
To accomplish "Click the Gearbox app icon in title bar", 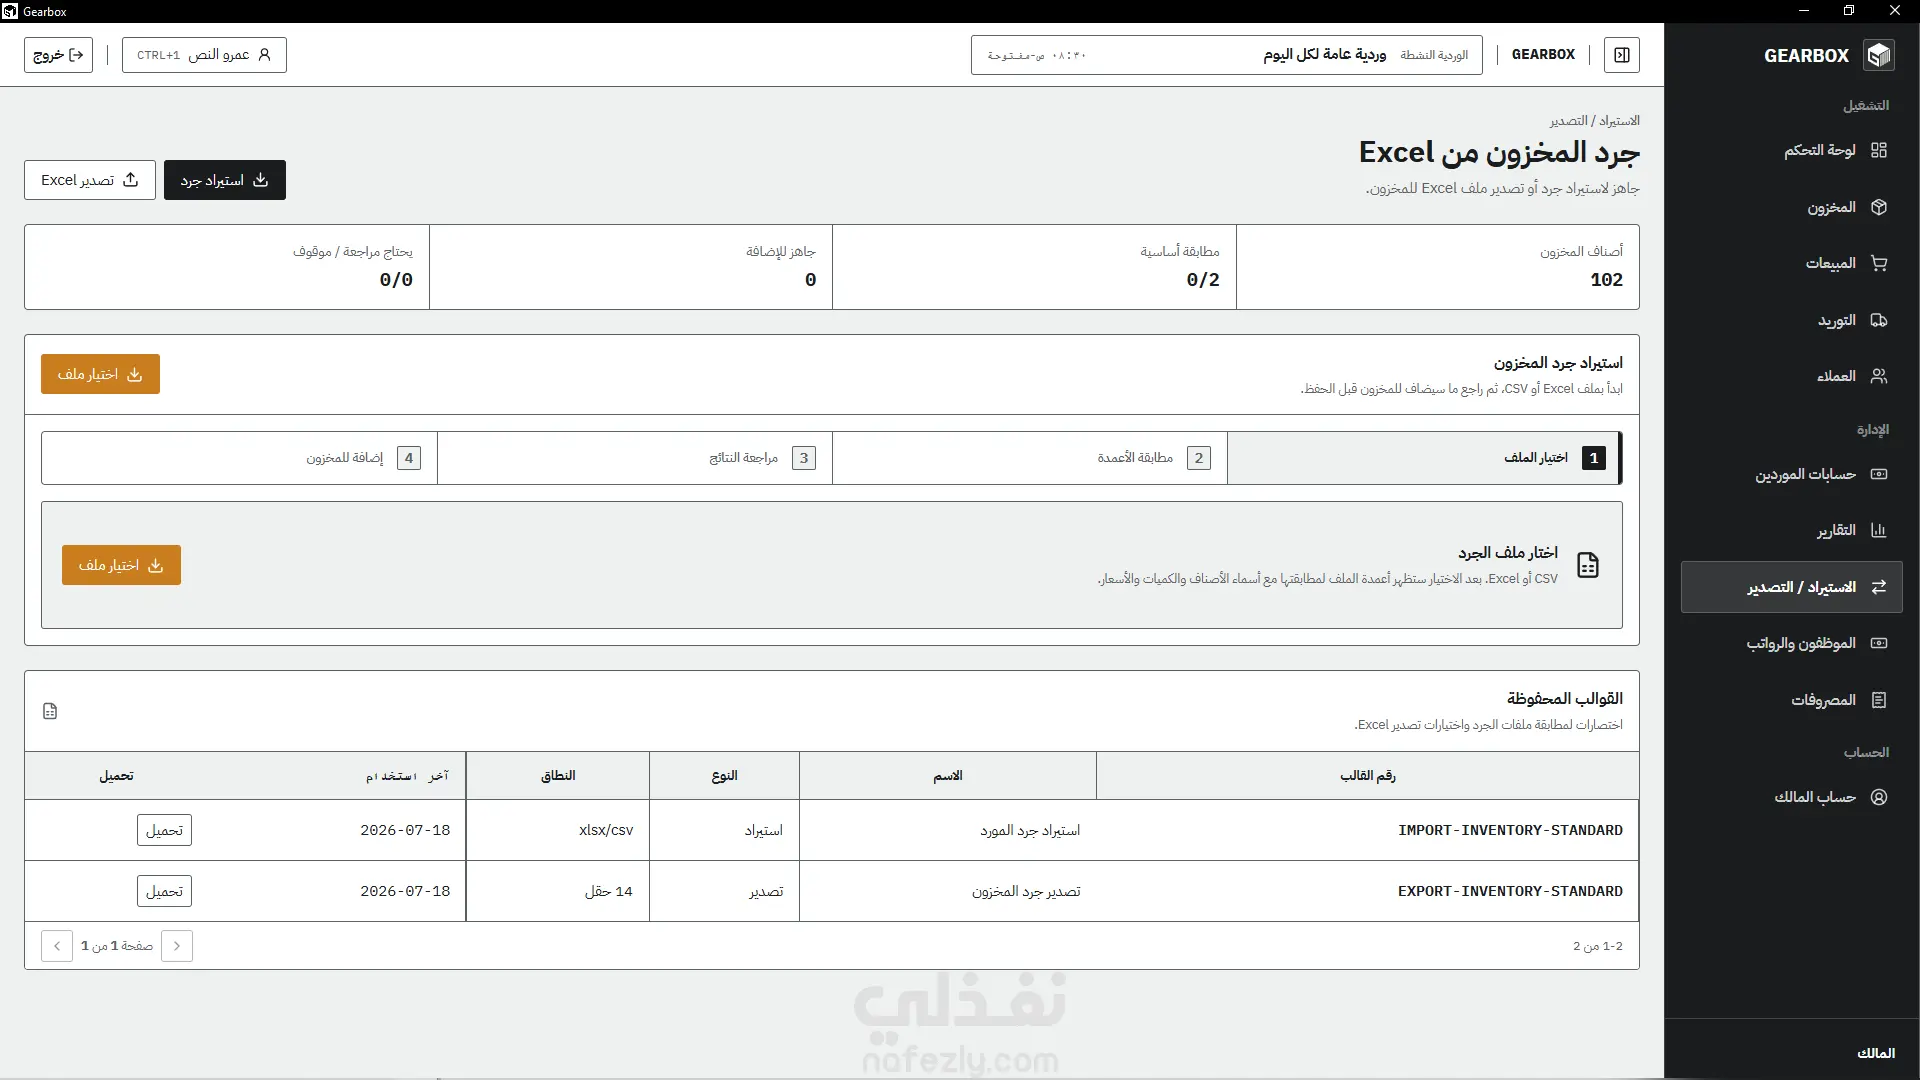I will point(10,11).
